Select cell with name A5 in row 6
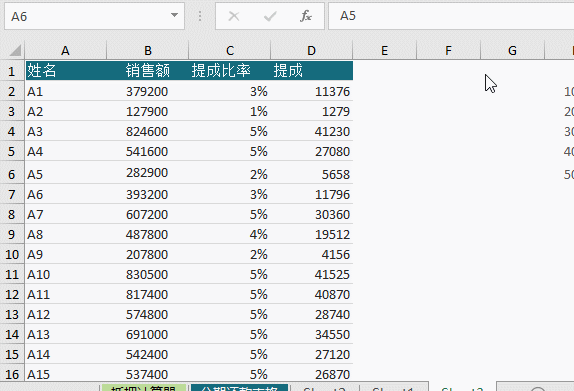574x391 pixels. coord(66,173)
